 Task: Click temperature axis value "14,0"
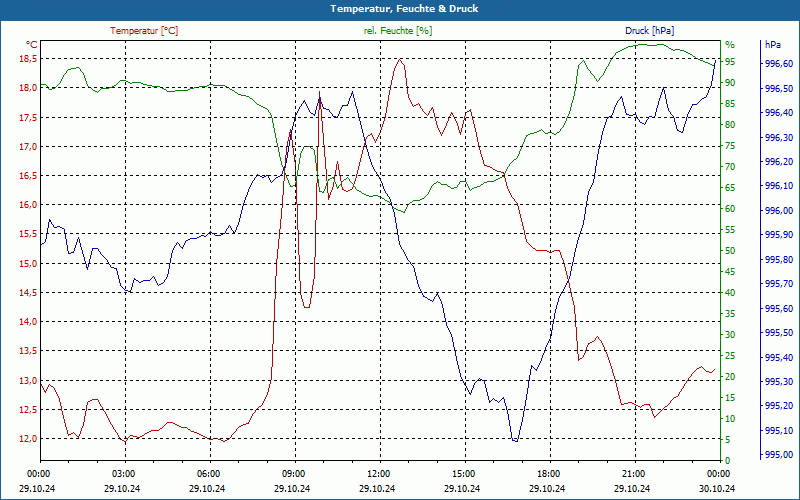tap(28, 321)
